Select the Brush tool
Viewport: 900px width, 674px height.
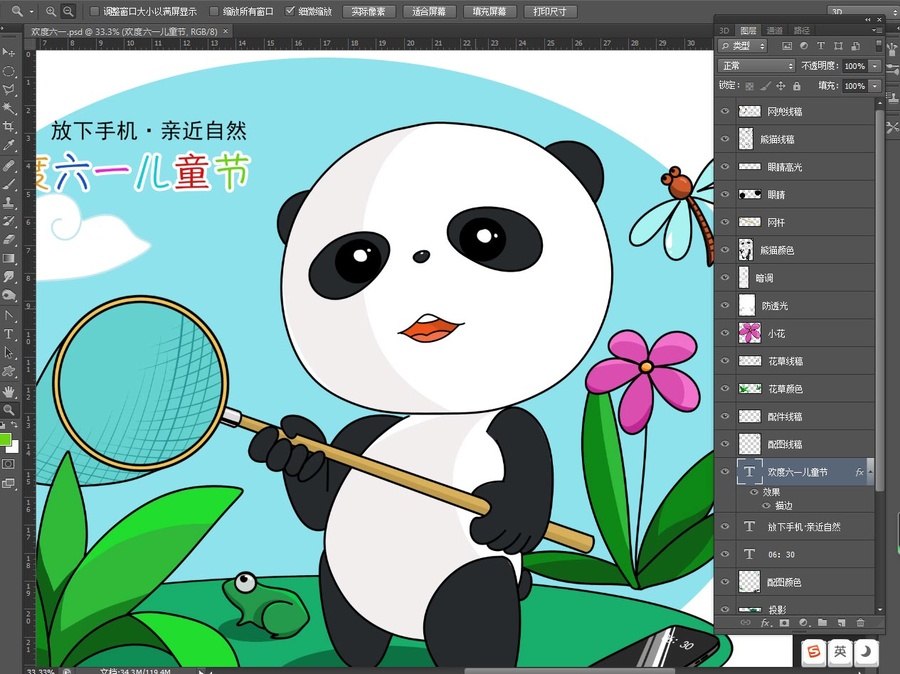[x=9, y=184]
